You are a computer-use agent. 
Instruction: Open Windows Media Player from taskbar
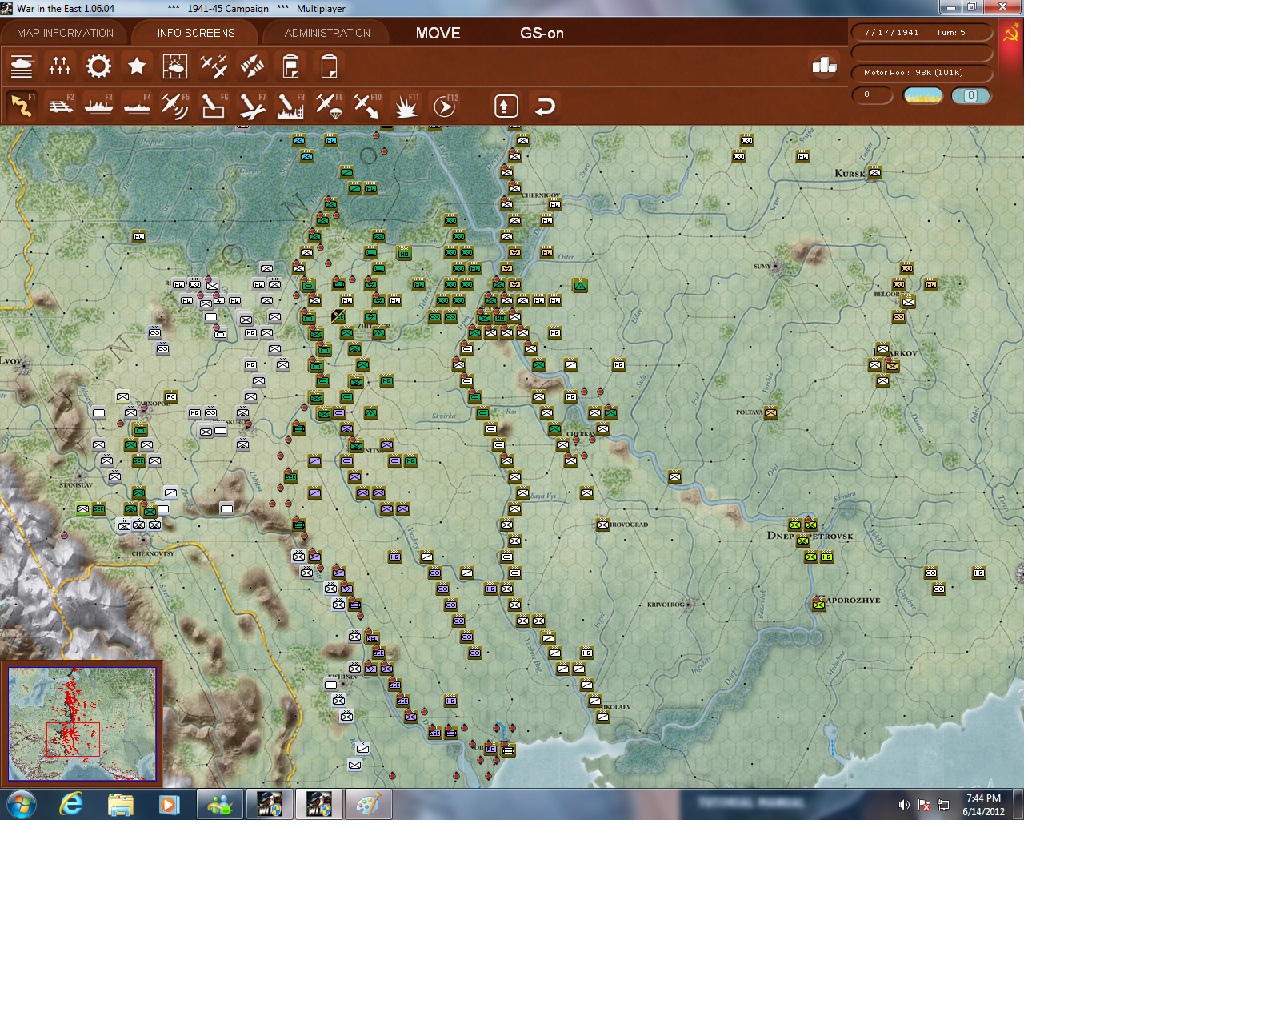(169, 804)
